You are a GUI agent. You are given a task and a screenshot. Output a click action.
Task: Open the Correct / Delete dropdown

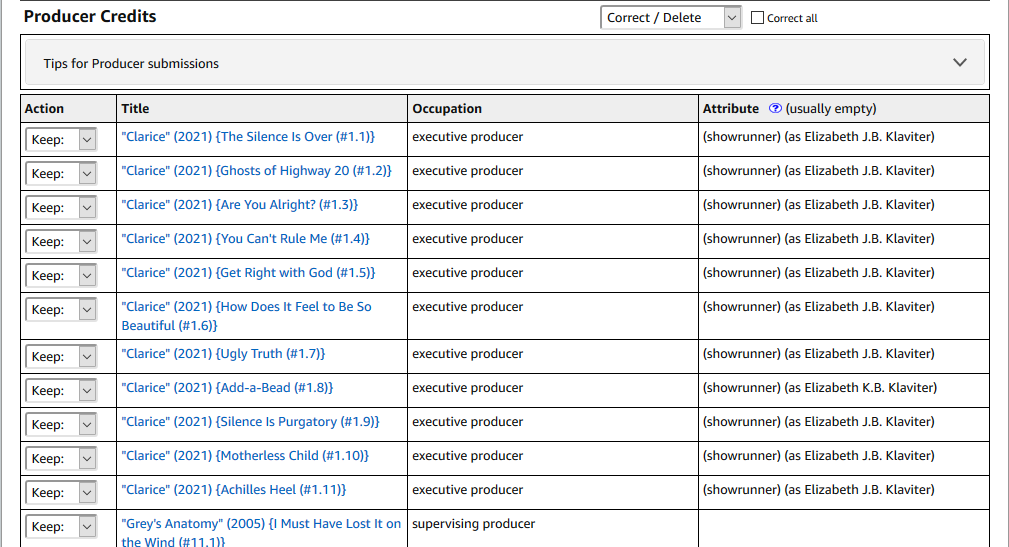coord(671,17)
